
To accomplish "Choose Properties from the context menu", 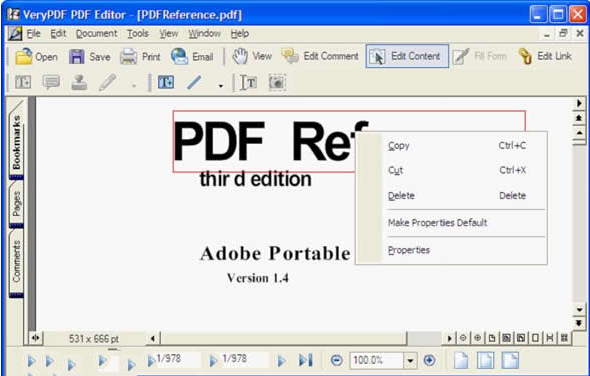I will [409, 250].
